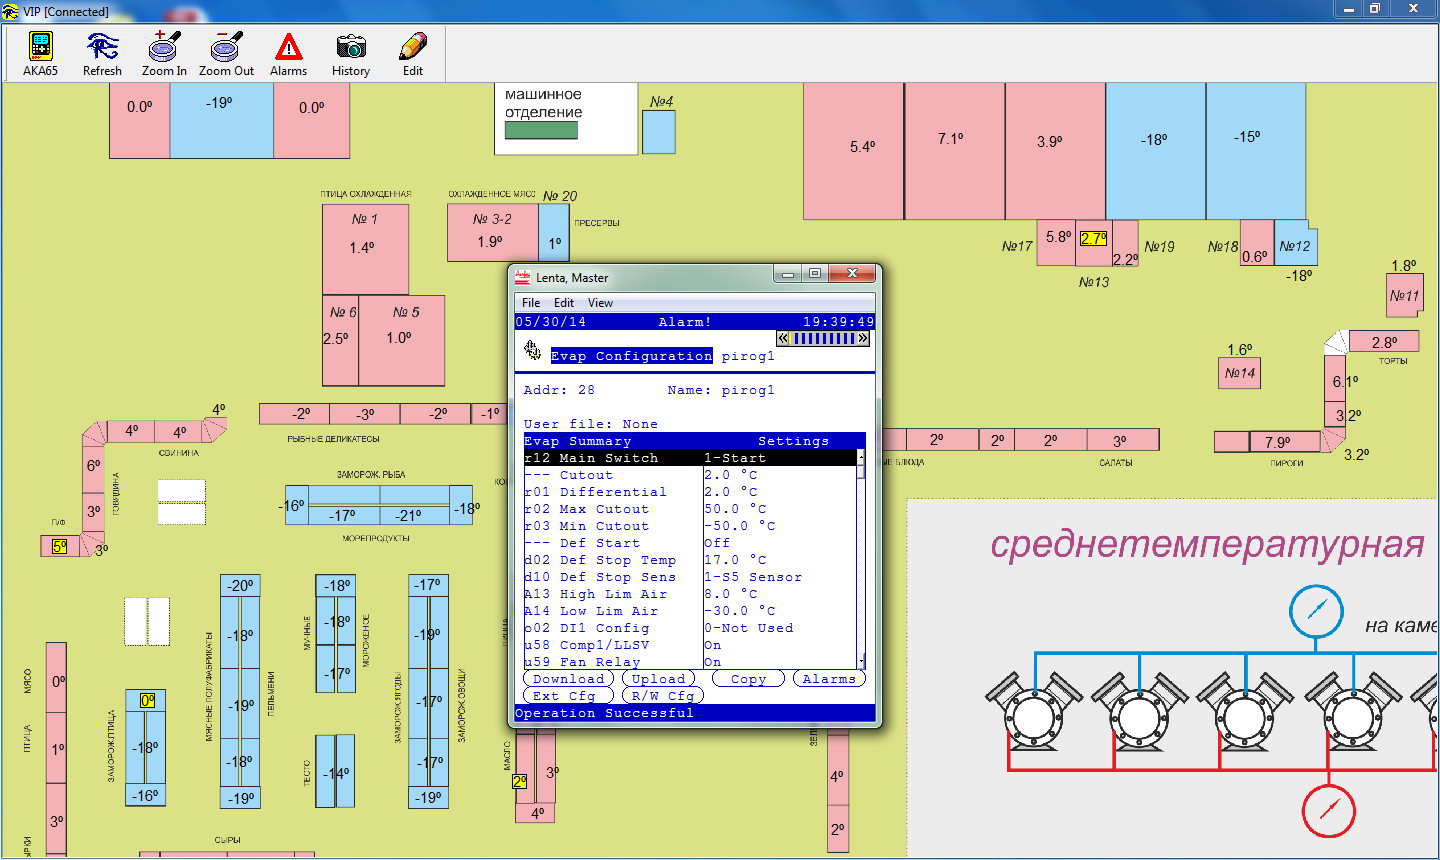Click the yellow 5° alarm indicator near ГФ

pos(59,546)
